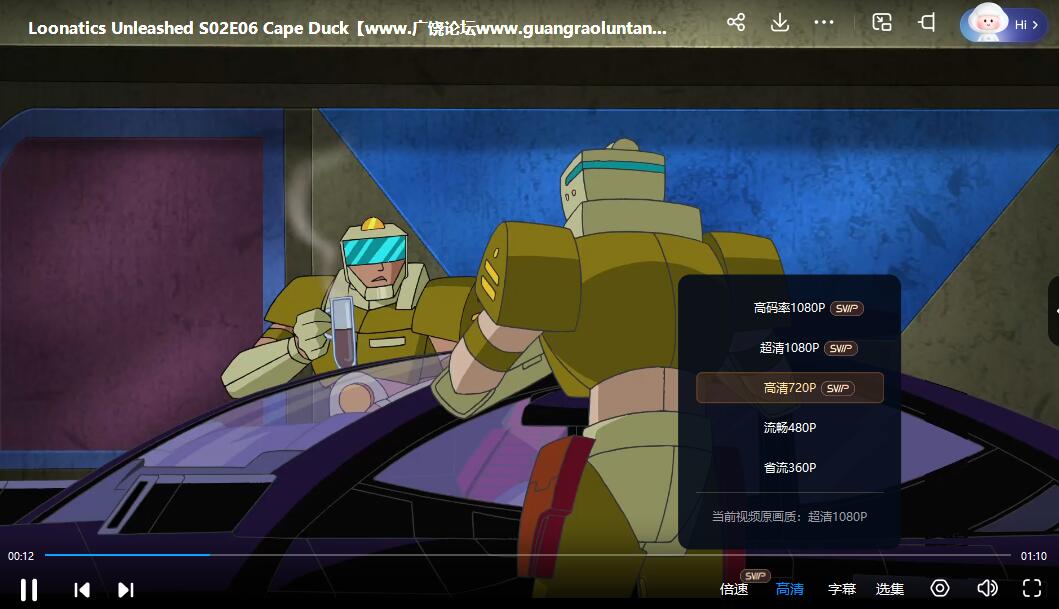Viewport: 1059px width, 609px height.
Task: Select 高码率1080P quality option
Action: point(790,308)
